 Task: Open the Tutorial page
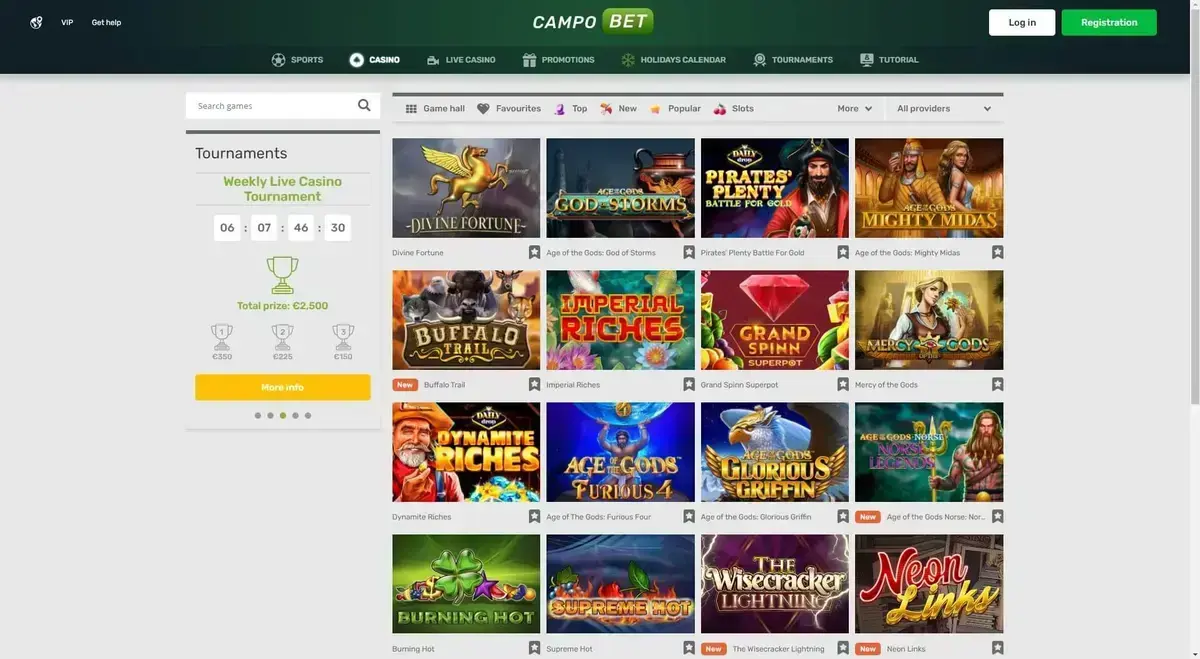(x=889, y=60)
